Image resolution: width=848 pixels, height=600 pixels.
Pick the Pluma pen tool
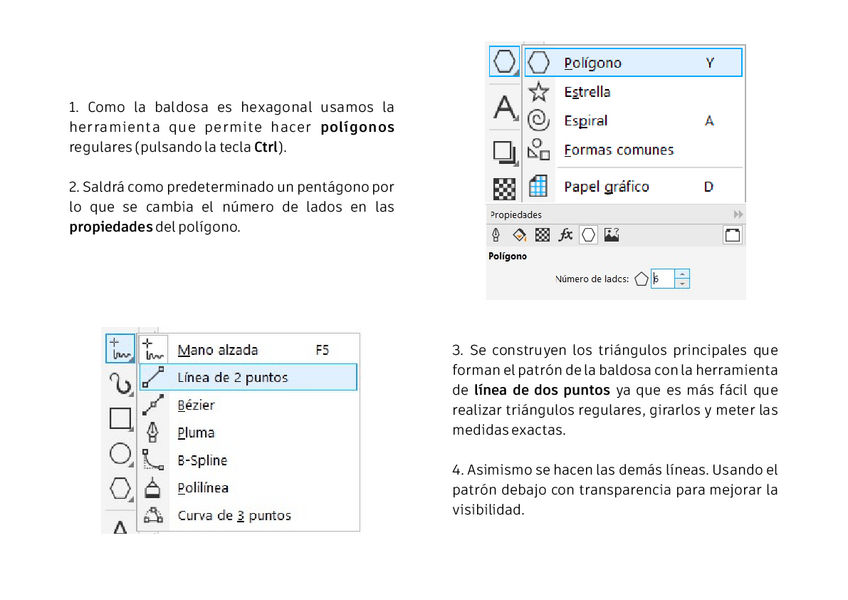[x=196, y=433]
